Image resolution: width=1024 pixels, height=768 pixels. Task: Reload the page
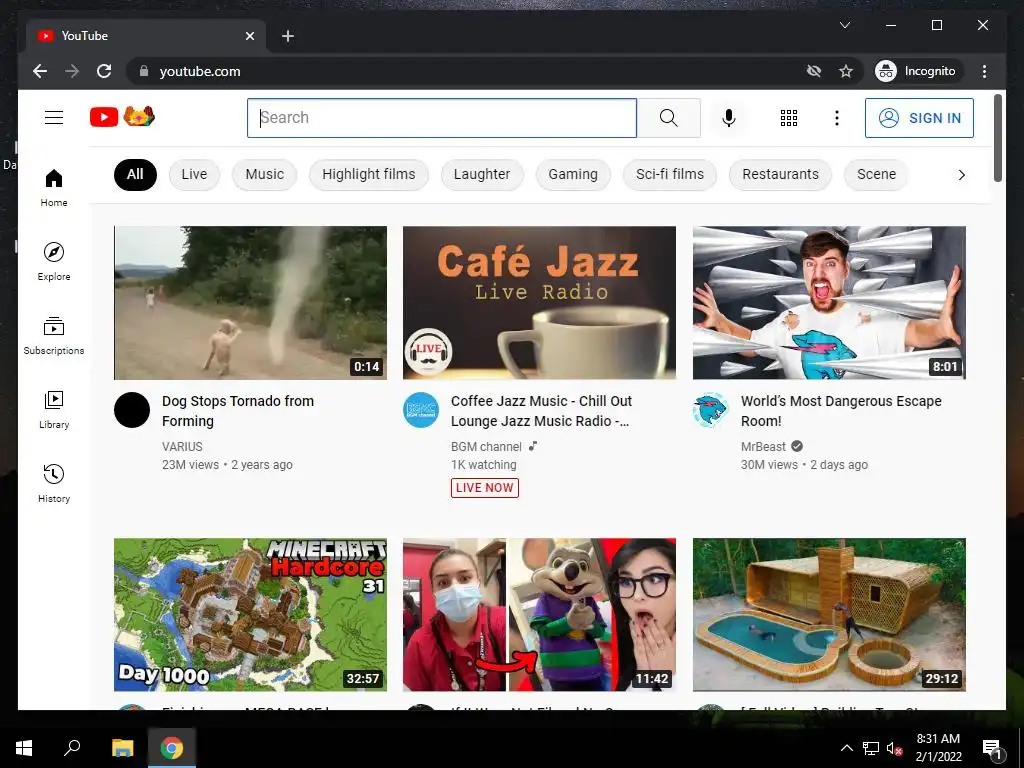(x=104, y=71)
